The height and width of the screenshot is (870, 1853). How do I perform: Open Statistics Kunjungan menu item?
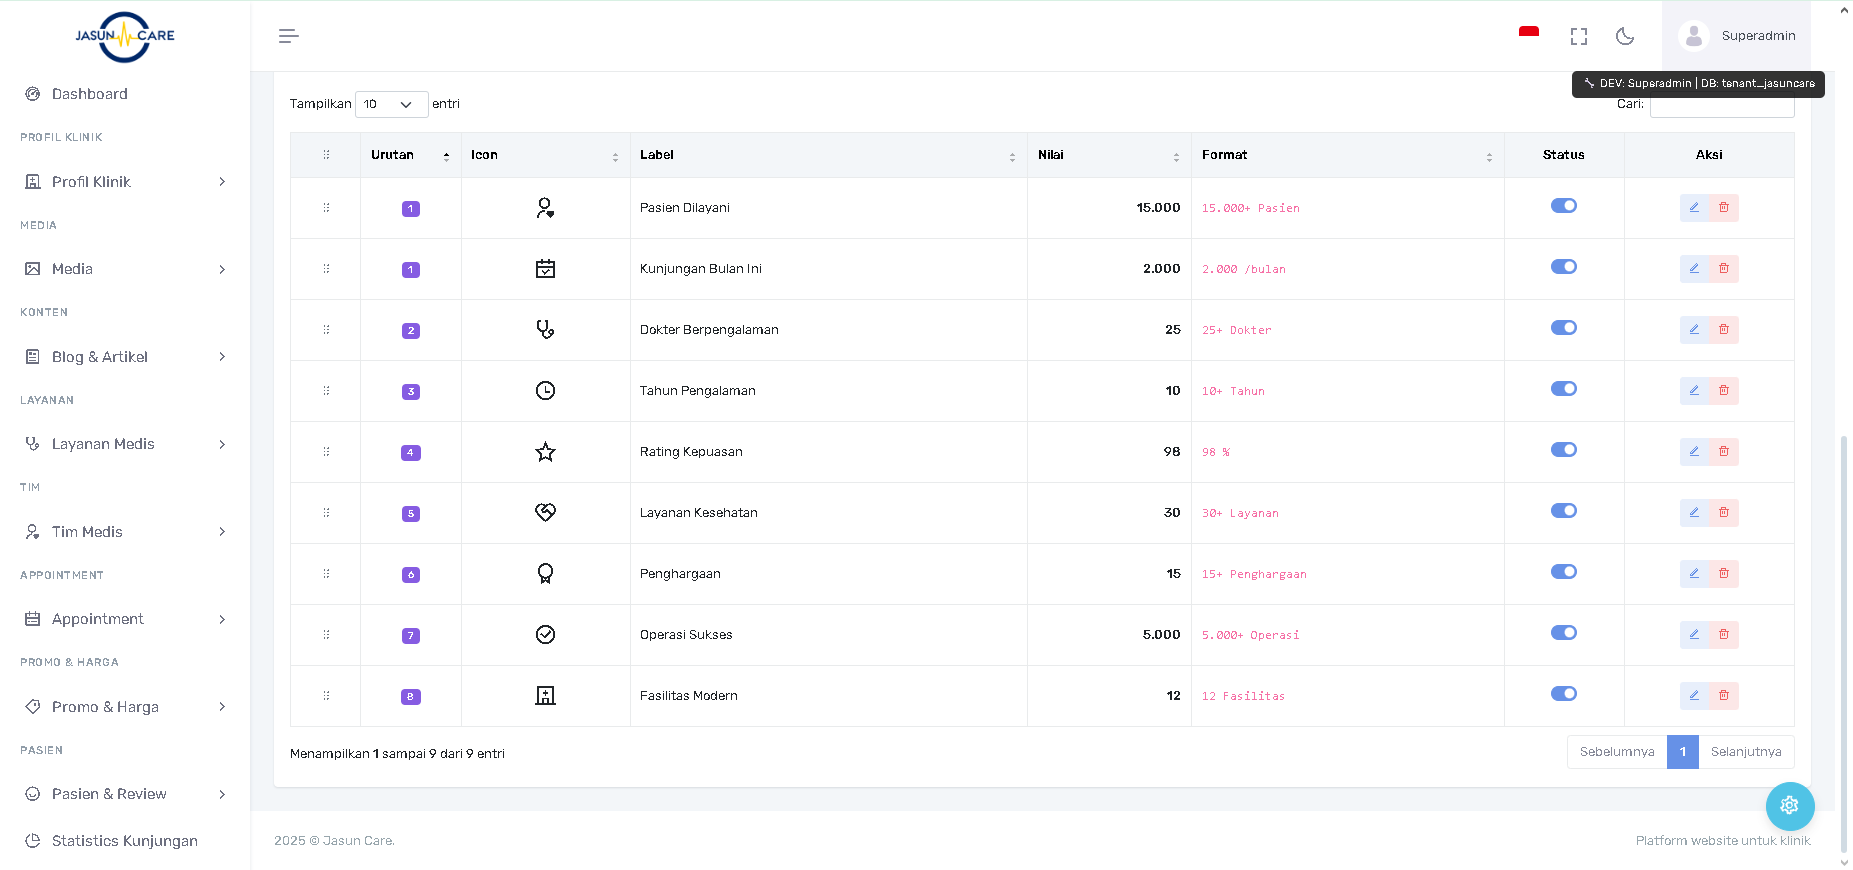(124, 841)
